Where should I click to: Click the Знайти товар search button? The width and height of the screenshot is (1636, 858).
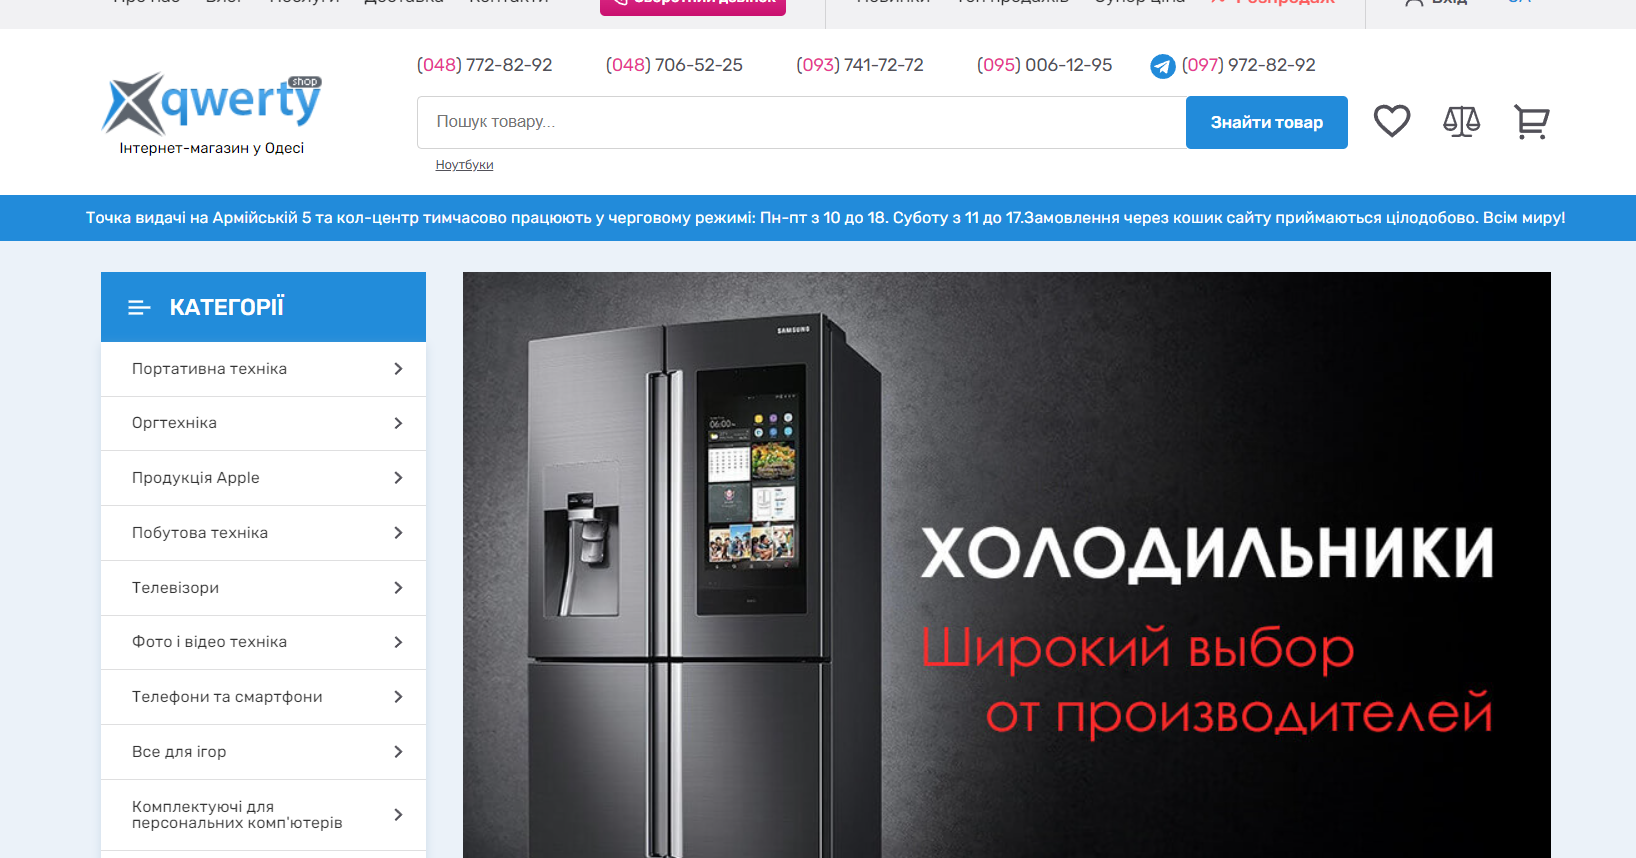tap(1266, 122)
